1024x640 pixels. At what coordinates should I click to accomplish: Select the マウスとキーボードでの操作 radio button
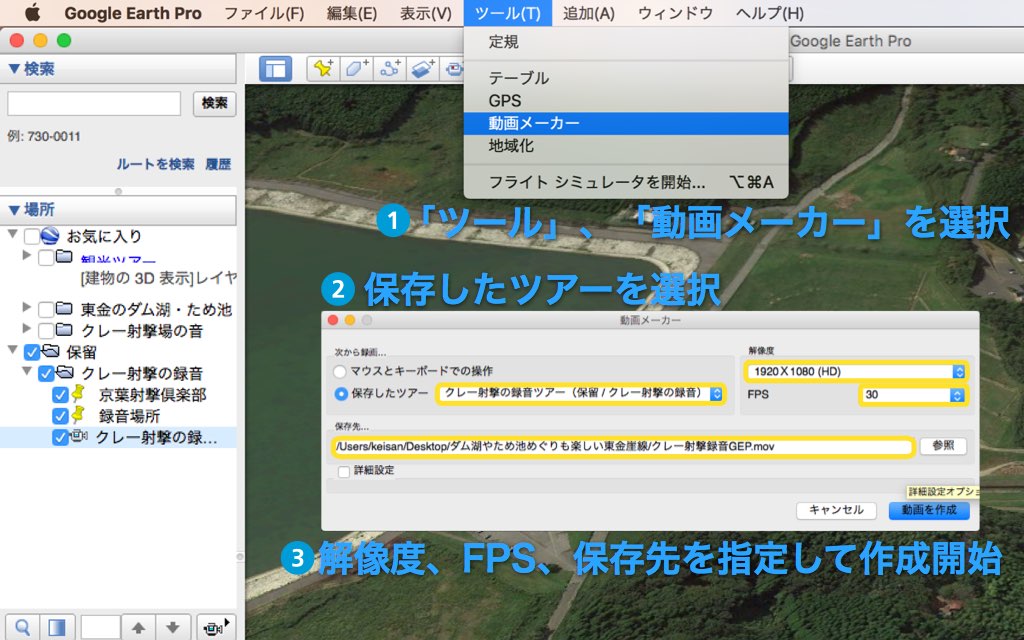pos(340,372)
